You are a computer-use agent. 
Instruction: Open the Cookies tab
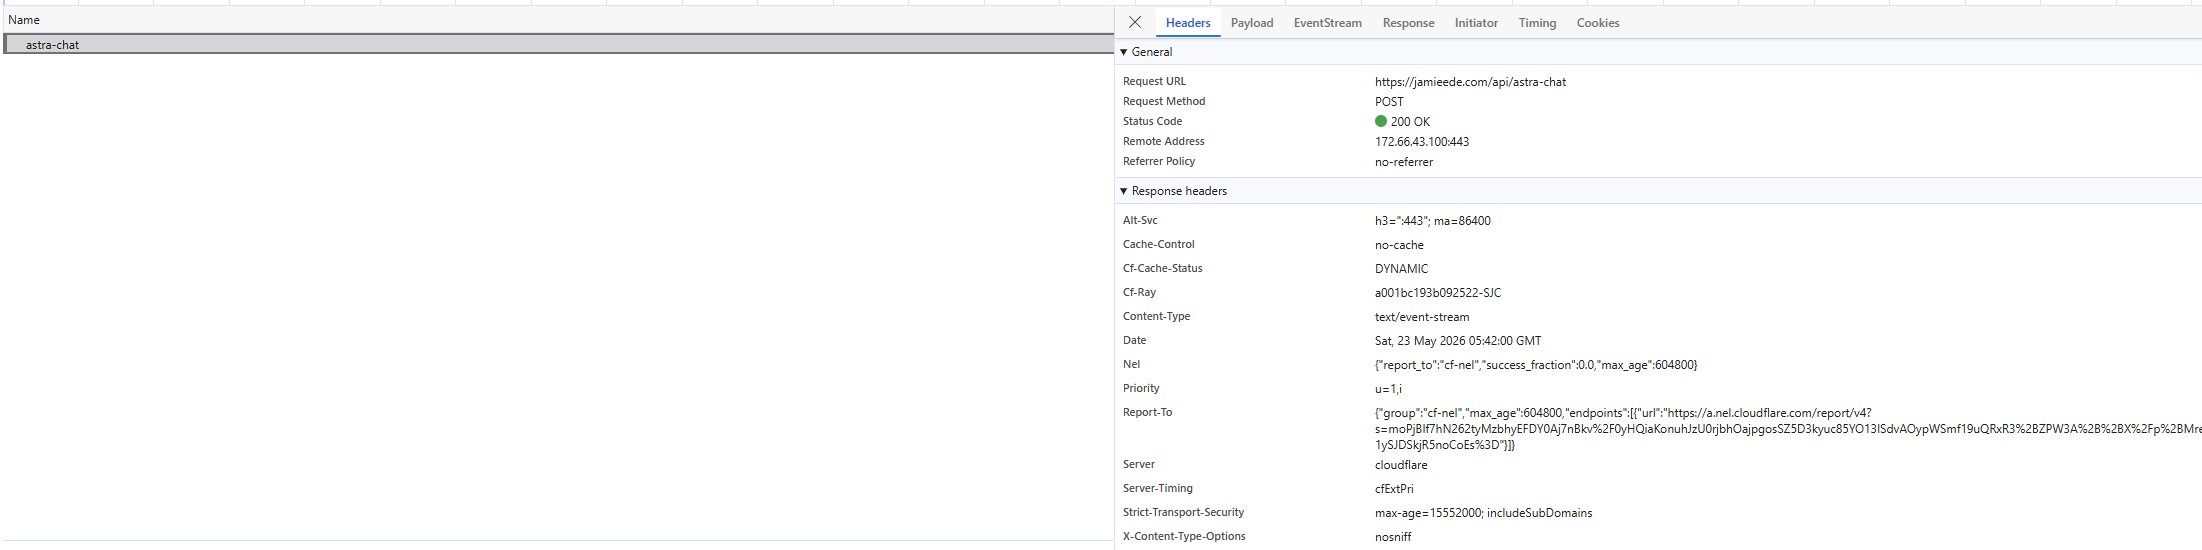tap(1598, 23)
